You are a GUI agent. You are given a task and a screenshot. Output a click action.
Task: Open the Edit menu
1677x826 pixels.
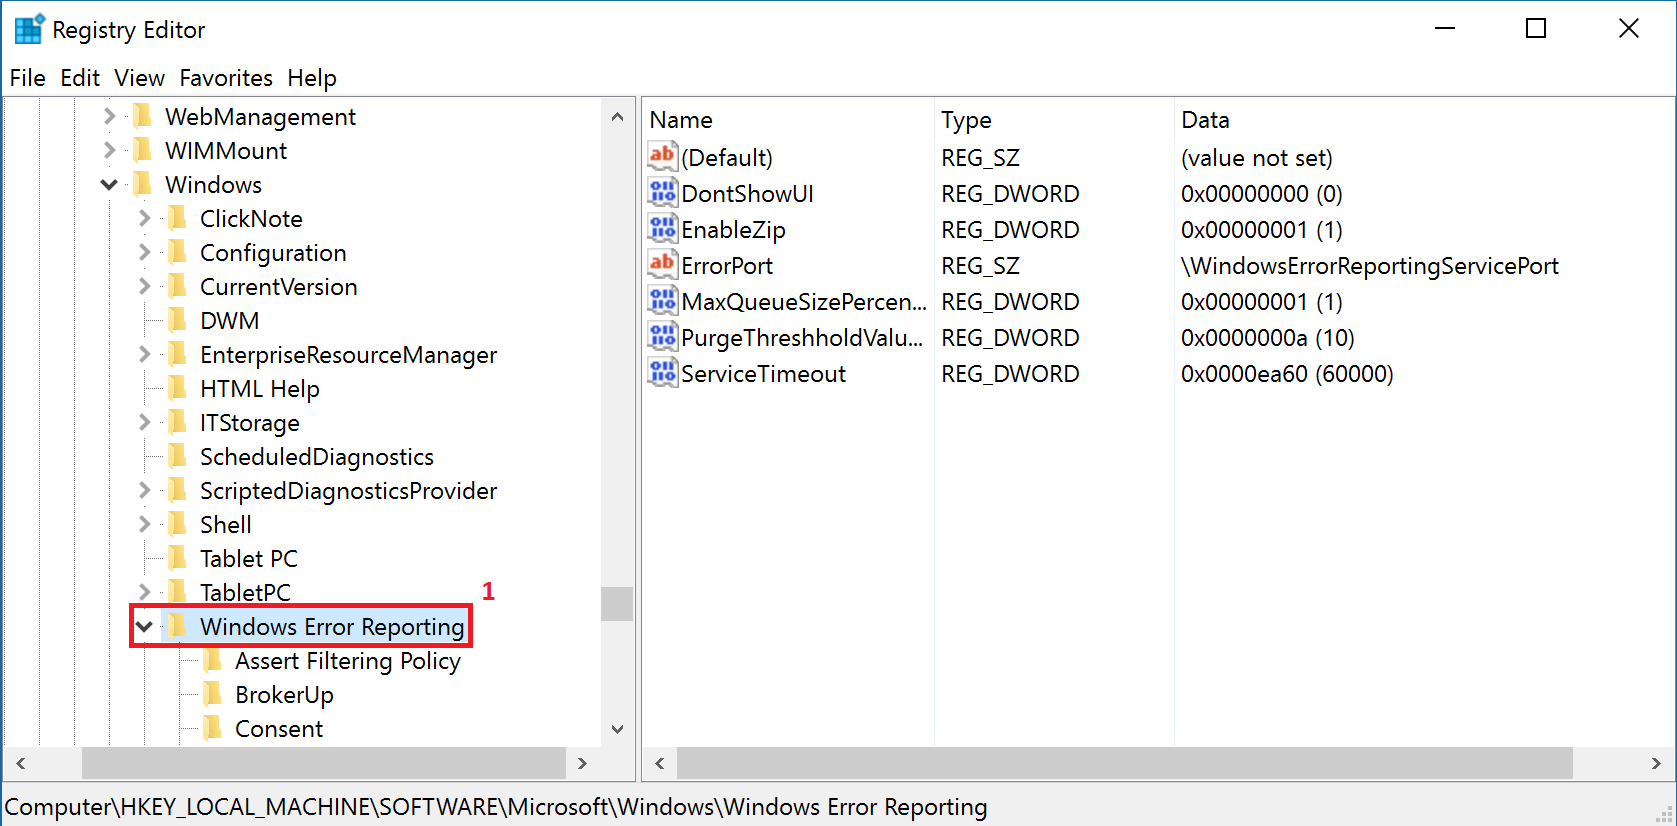(x=80, y=78)
